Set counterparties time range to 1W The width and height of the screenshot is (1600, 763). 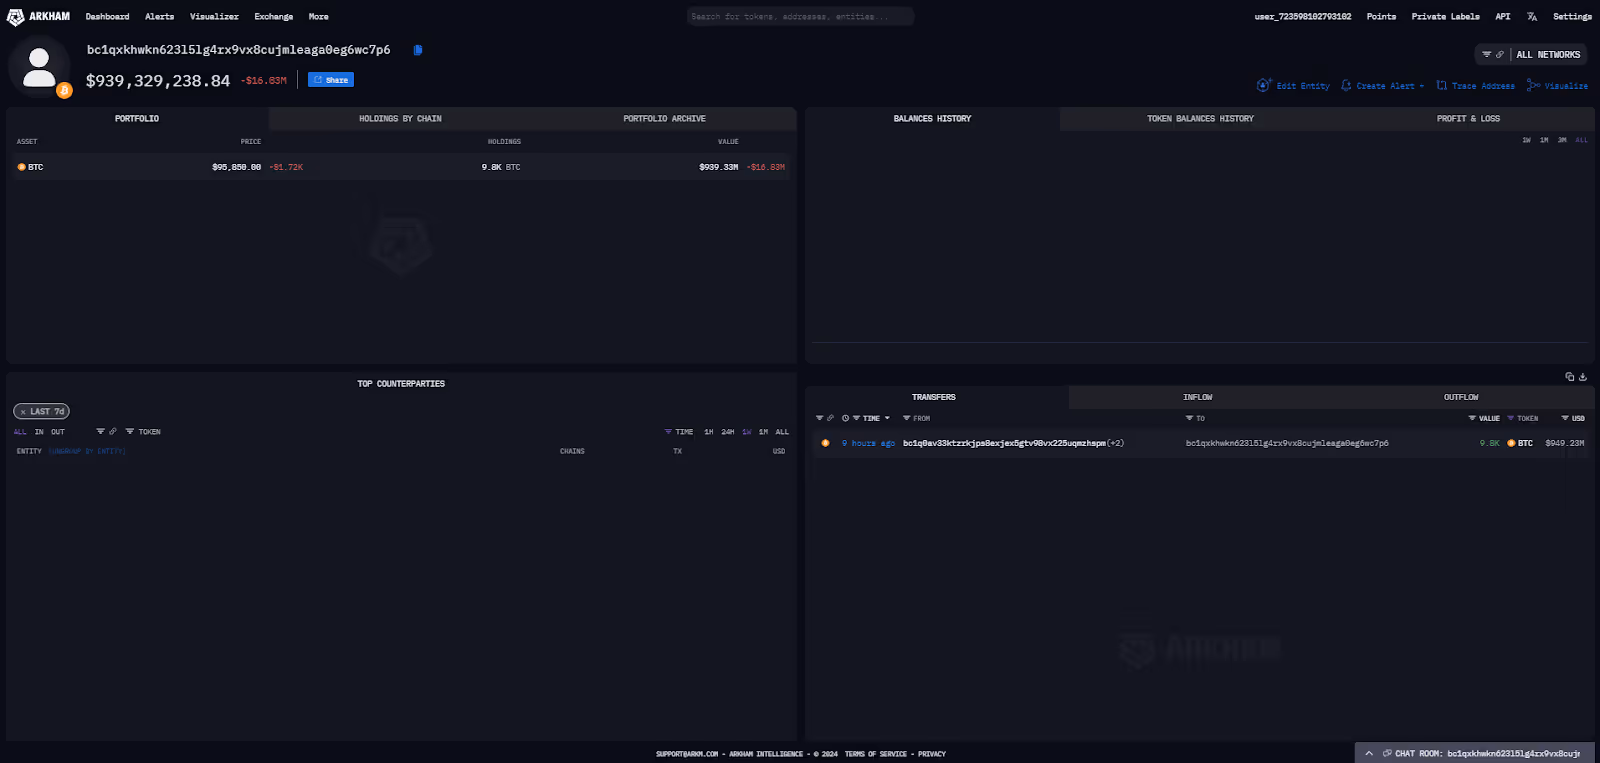[x=746, y=432]
